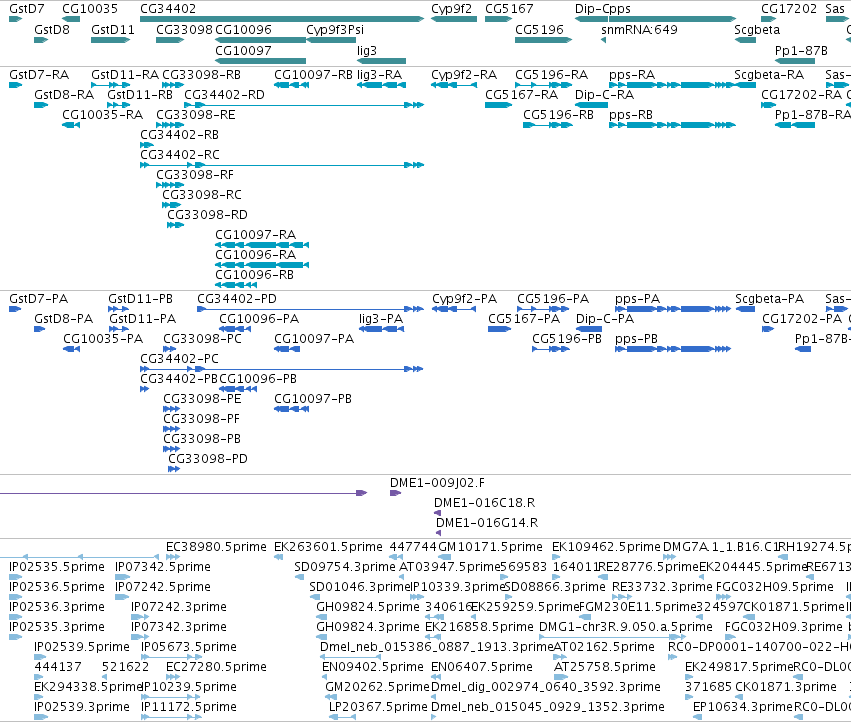
Task: Select EST LP20367.5prime
Action: [378, 707]
